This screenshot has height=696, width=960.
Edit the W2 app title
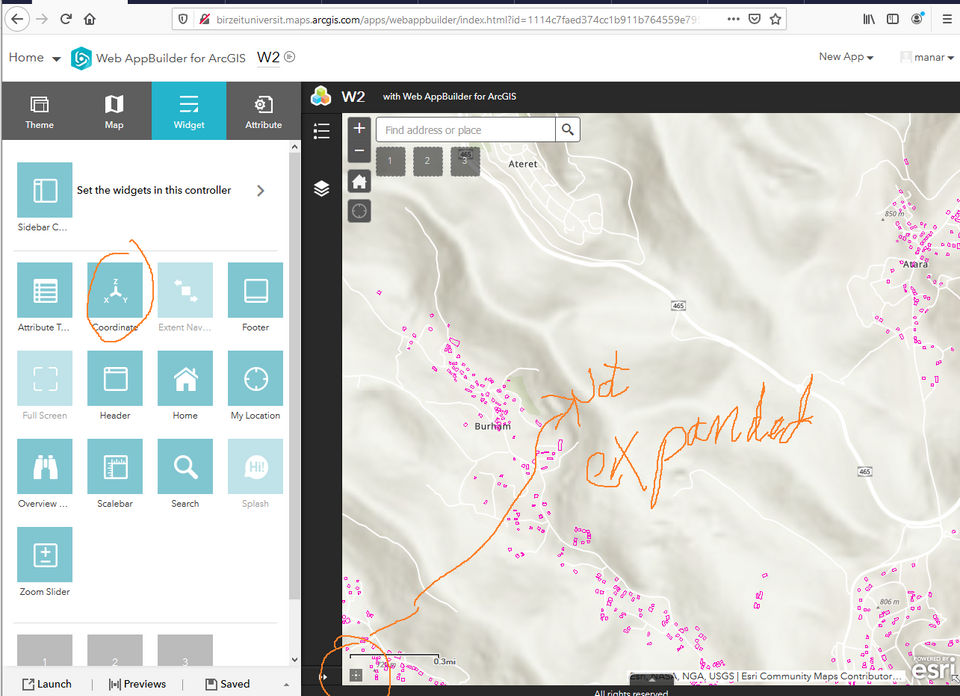[x=269, y=57]
